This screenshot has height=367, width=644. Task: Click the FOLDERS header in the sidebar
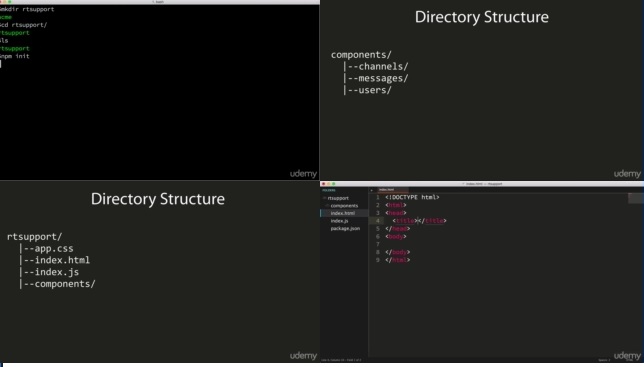click(329, 190)
